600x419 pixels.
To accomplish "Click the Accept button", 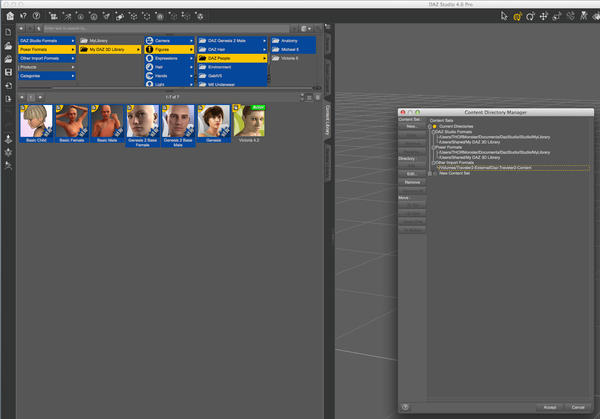I will point(550,407).
